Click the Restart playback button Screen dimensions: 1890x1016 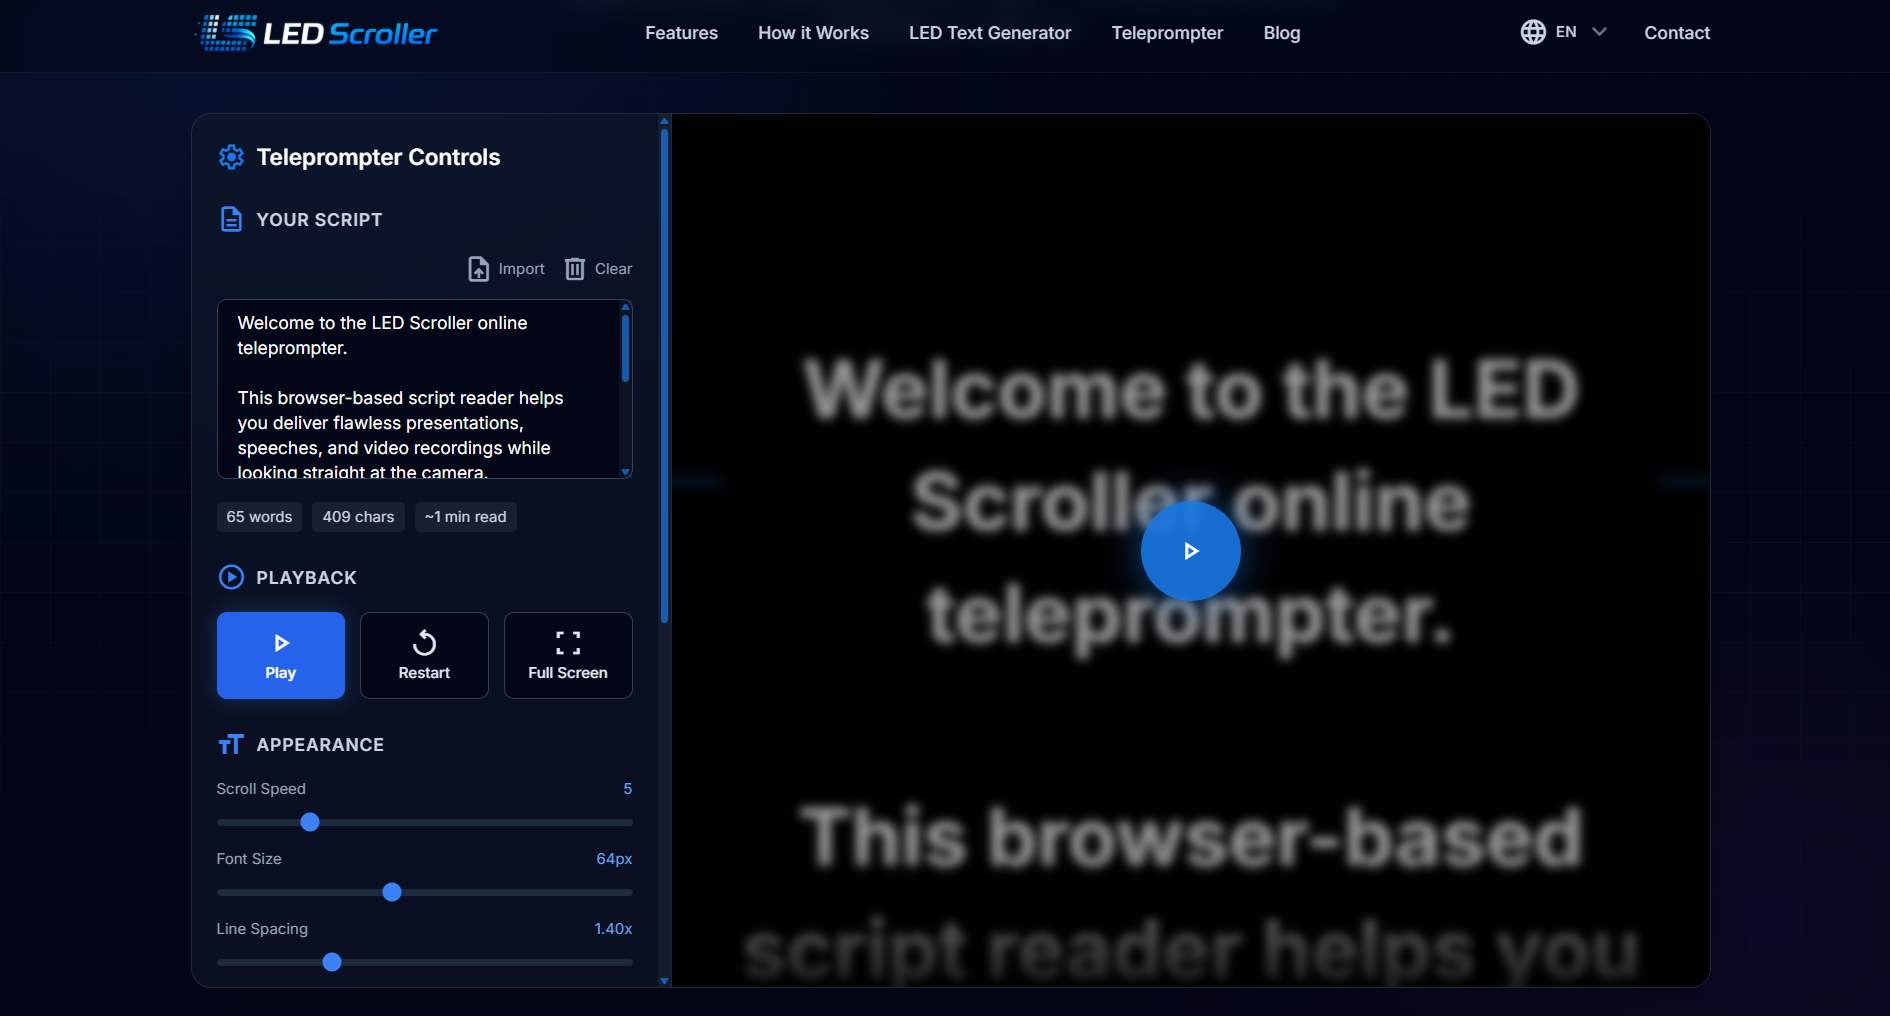[x=424, y=655]
